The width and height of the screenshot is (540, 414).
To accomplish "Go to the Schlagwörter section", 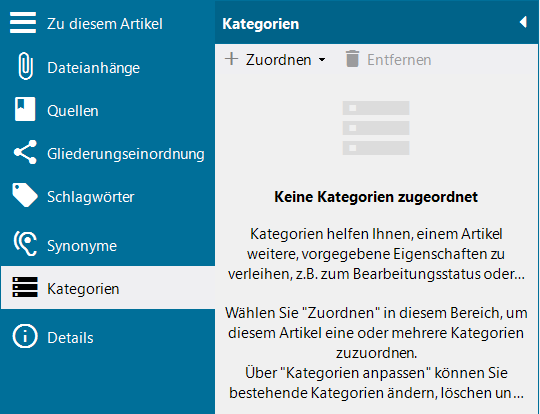I will pyautogui.click(x=91, y=197).
